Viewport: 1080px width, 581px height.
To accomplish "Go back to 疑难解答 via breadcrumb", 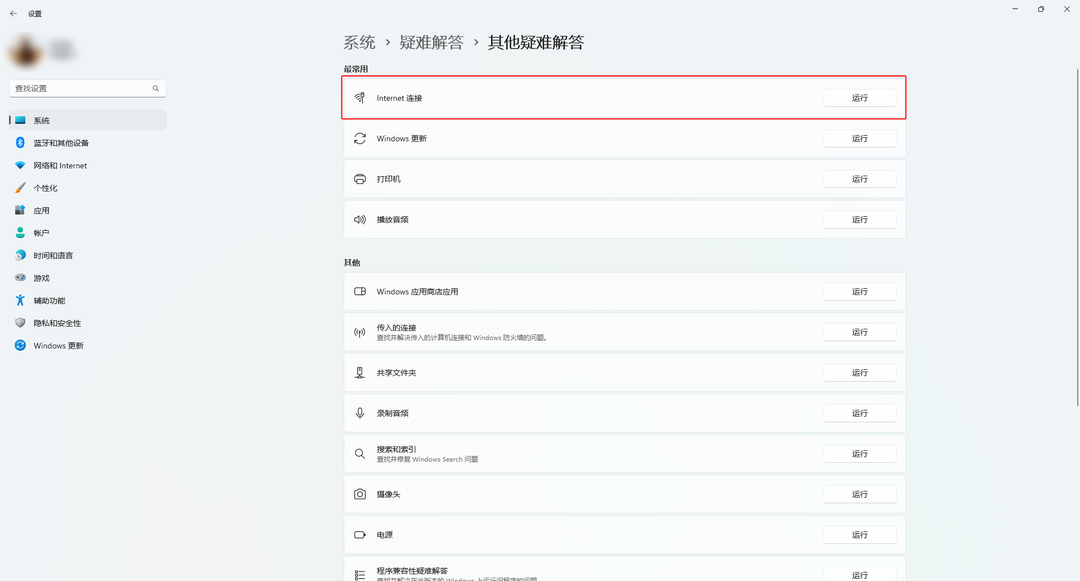I will point(432,43).
